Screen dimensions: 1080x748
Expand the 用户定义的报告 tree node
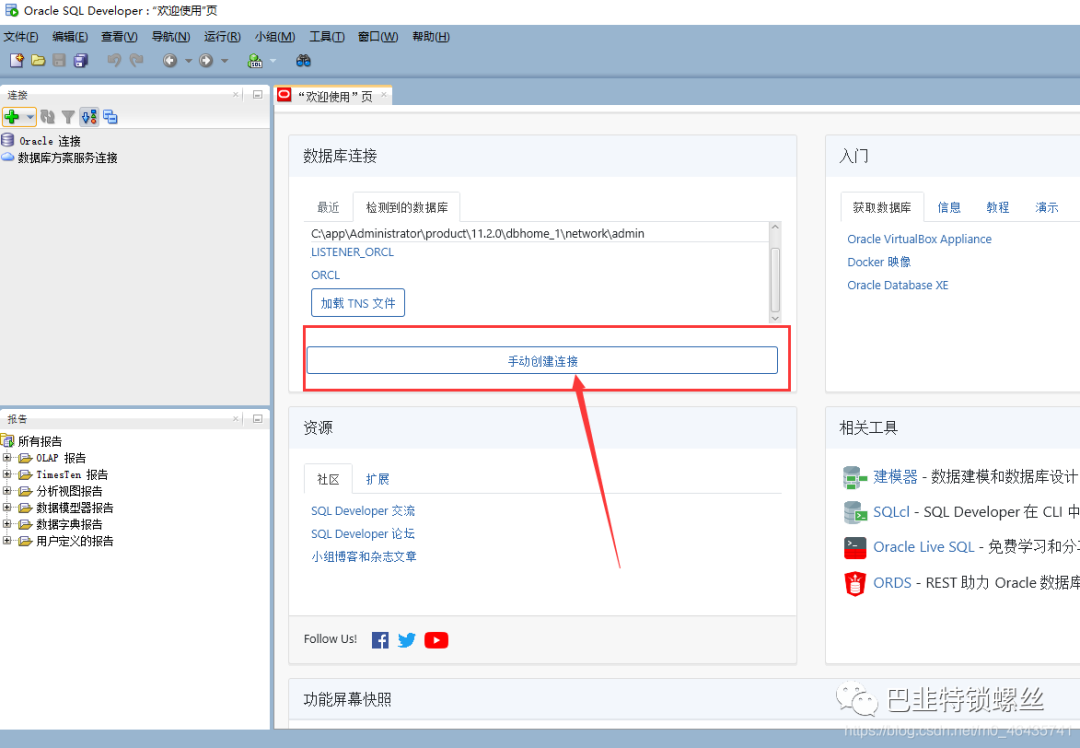coord(7,540)
